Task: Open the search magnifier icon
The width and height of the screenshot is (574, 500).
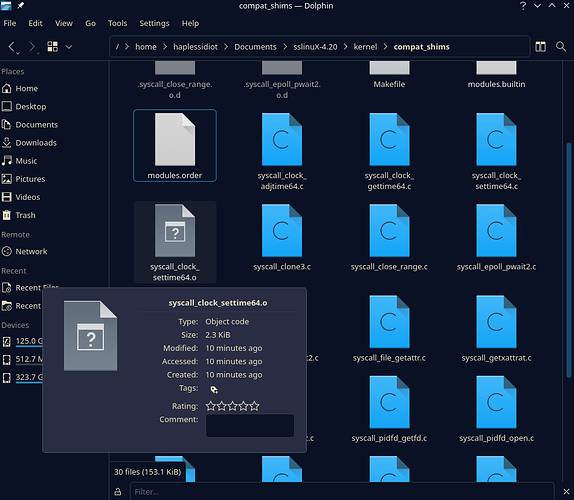Action: [x=560, y=46]
